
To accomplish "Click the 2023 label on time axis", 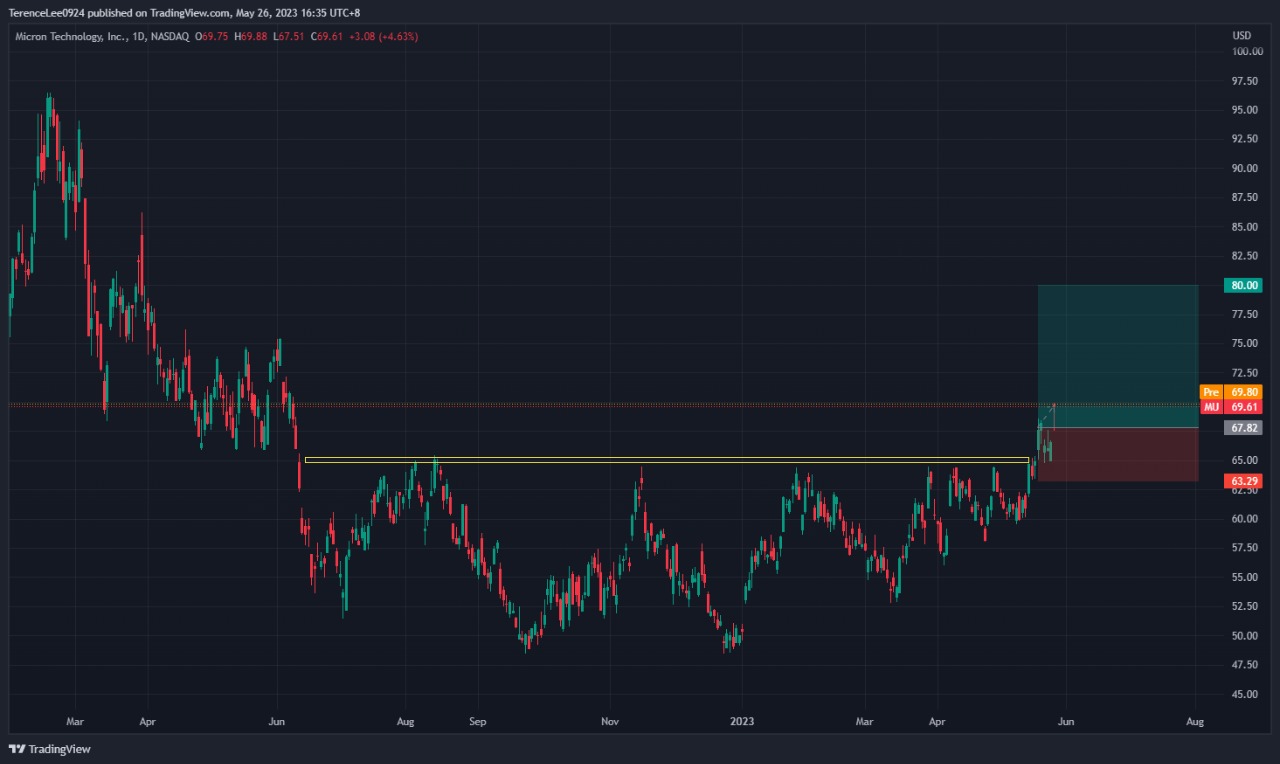I will [x=742, y=720].
